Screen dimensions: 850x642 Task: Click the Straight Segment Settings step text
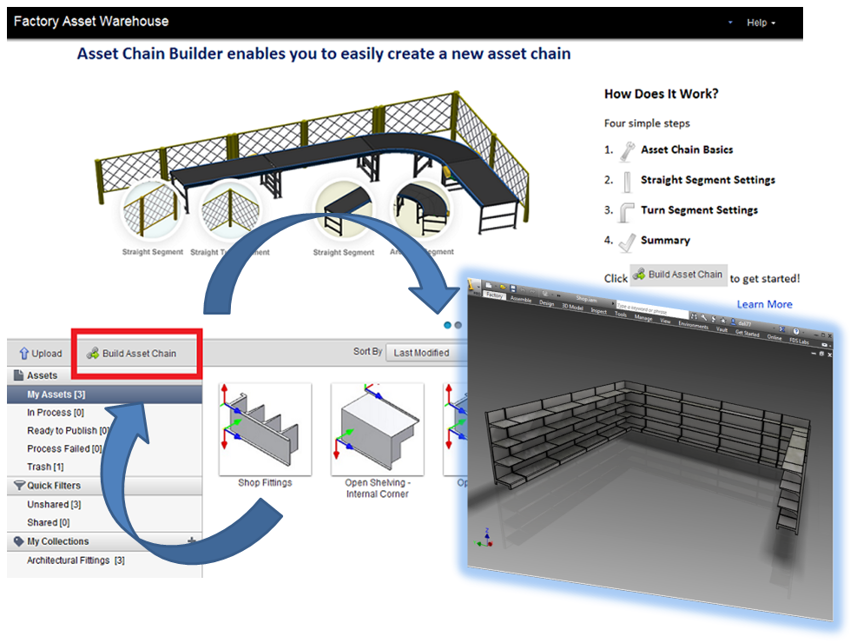[x=708, y=180]
